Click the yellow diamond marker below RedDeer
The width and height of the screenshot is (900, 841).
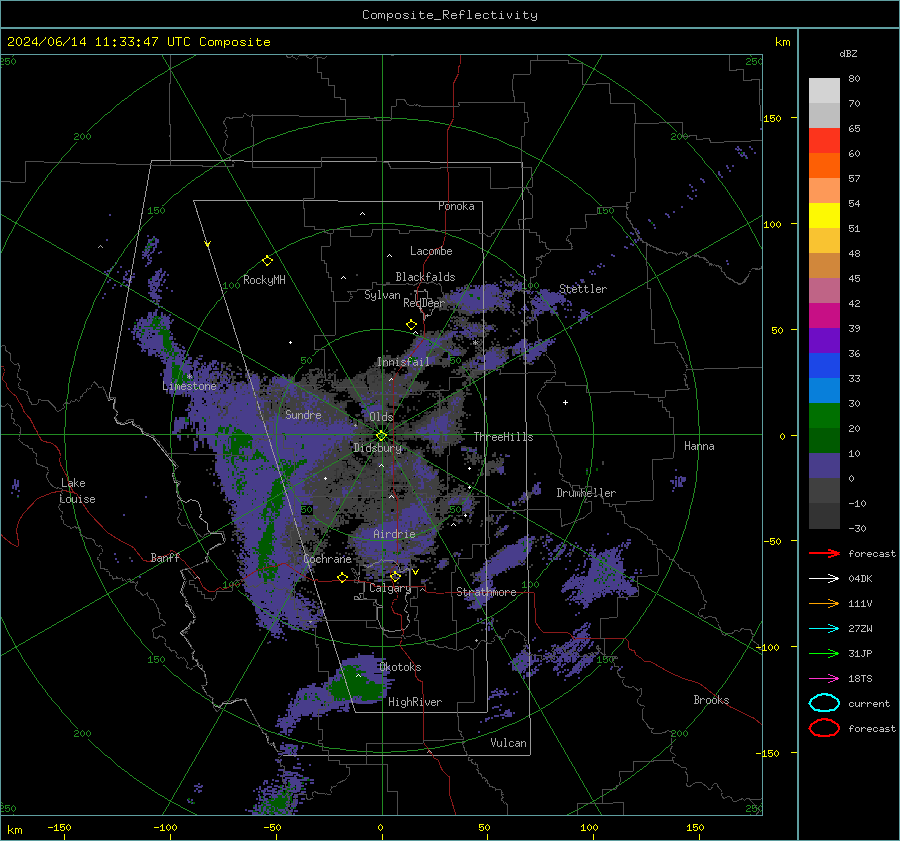[411, 325]
